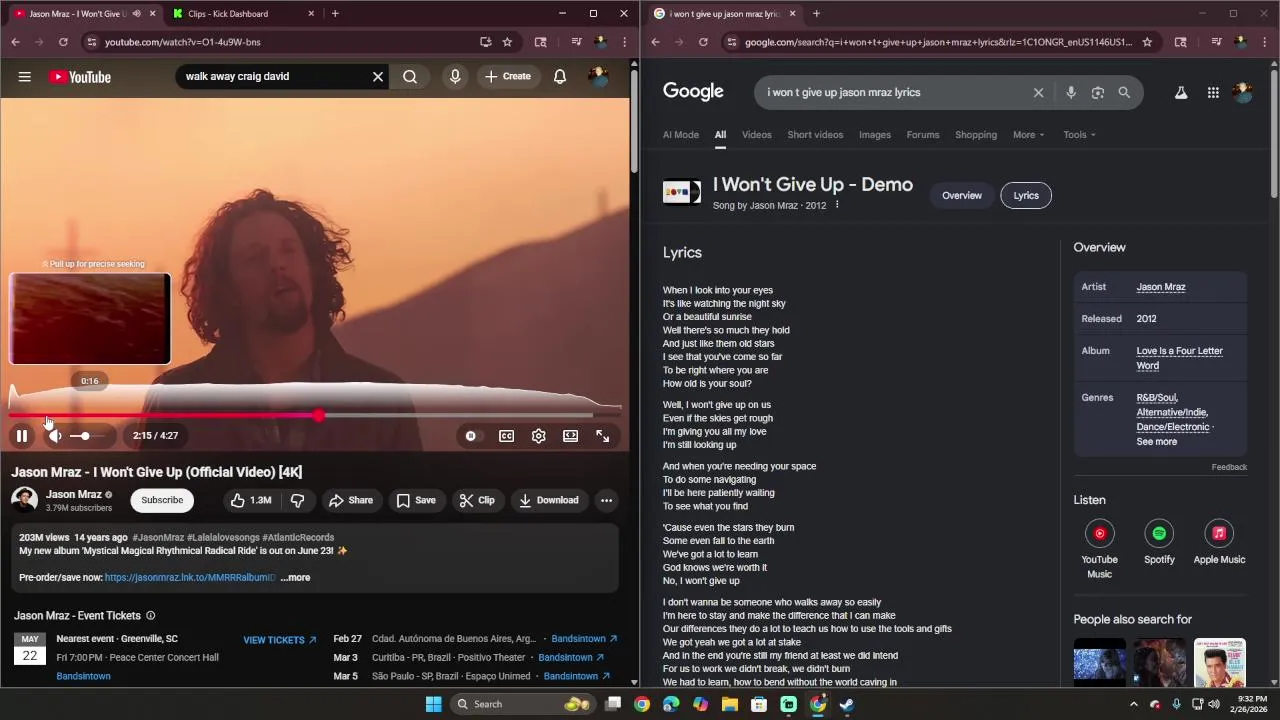Screen dimensions: 1280x720
Task: Share the video
Action: [350, 500]
